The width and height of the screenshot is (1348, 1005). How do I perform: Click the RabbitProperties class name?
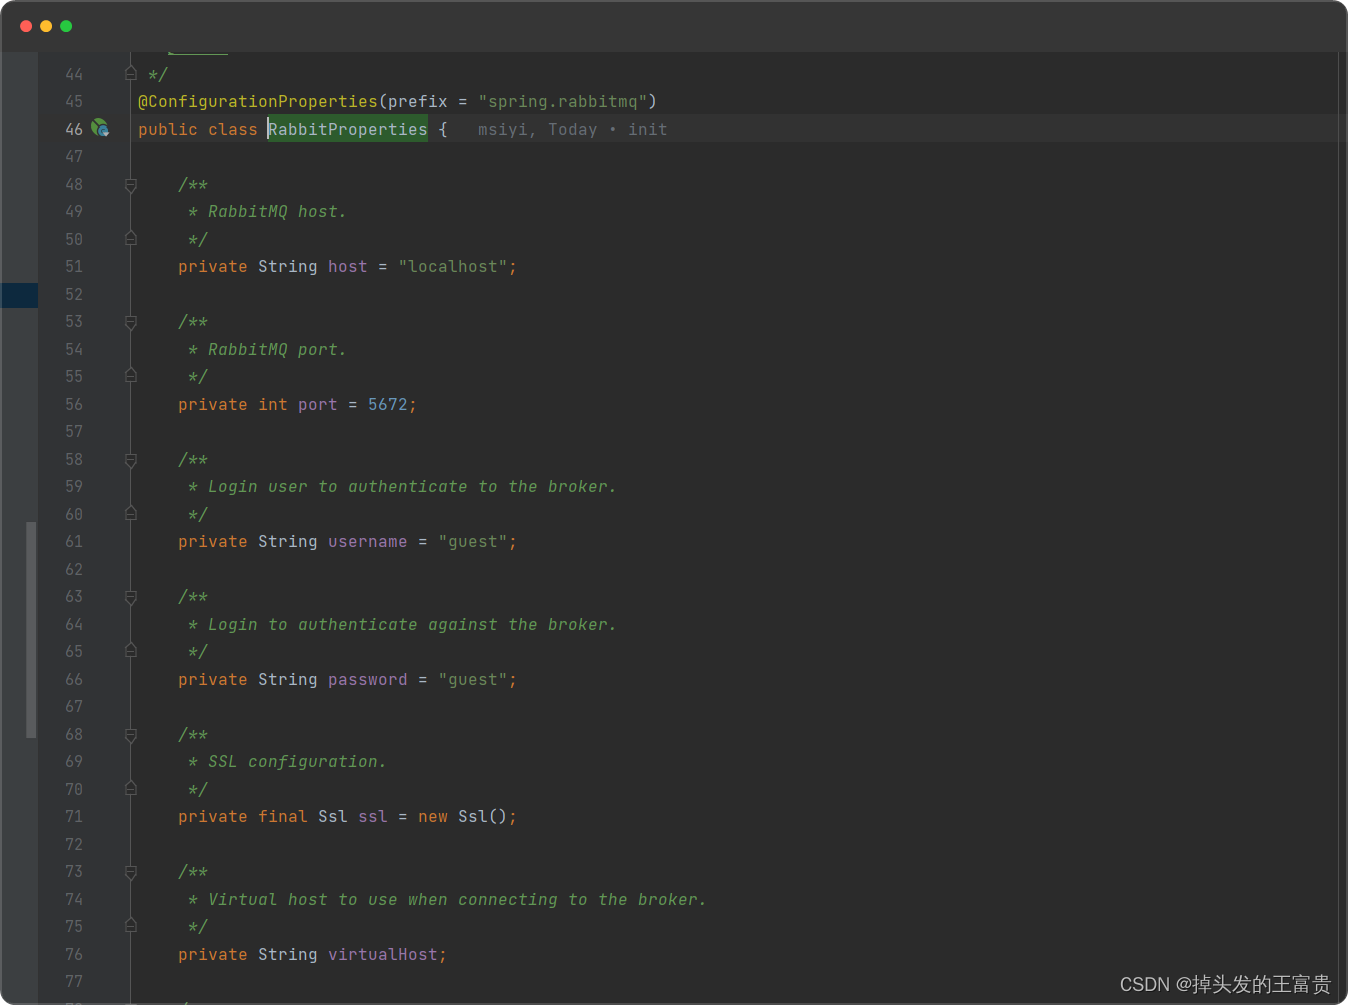[x=348, y=129]
